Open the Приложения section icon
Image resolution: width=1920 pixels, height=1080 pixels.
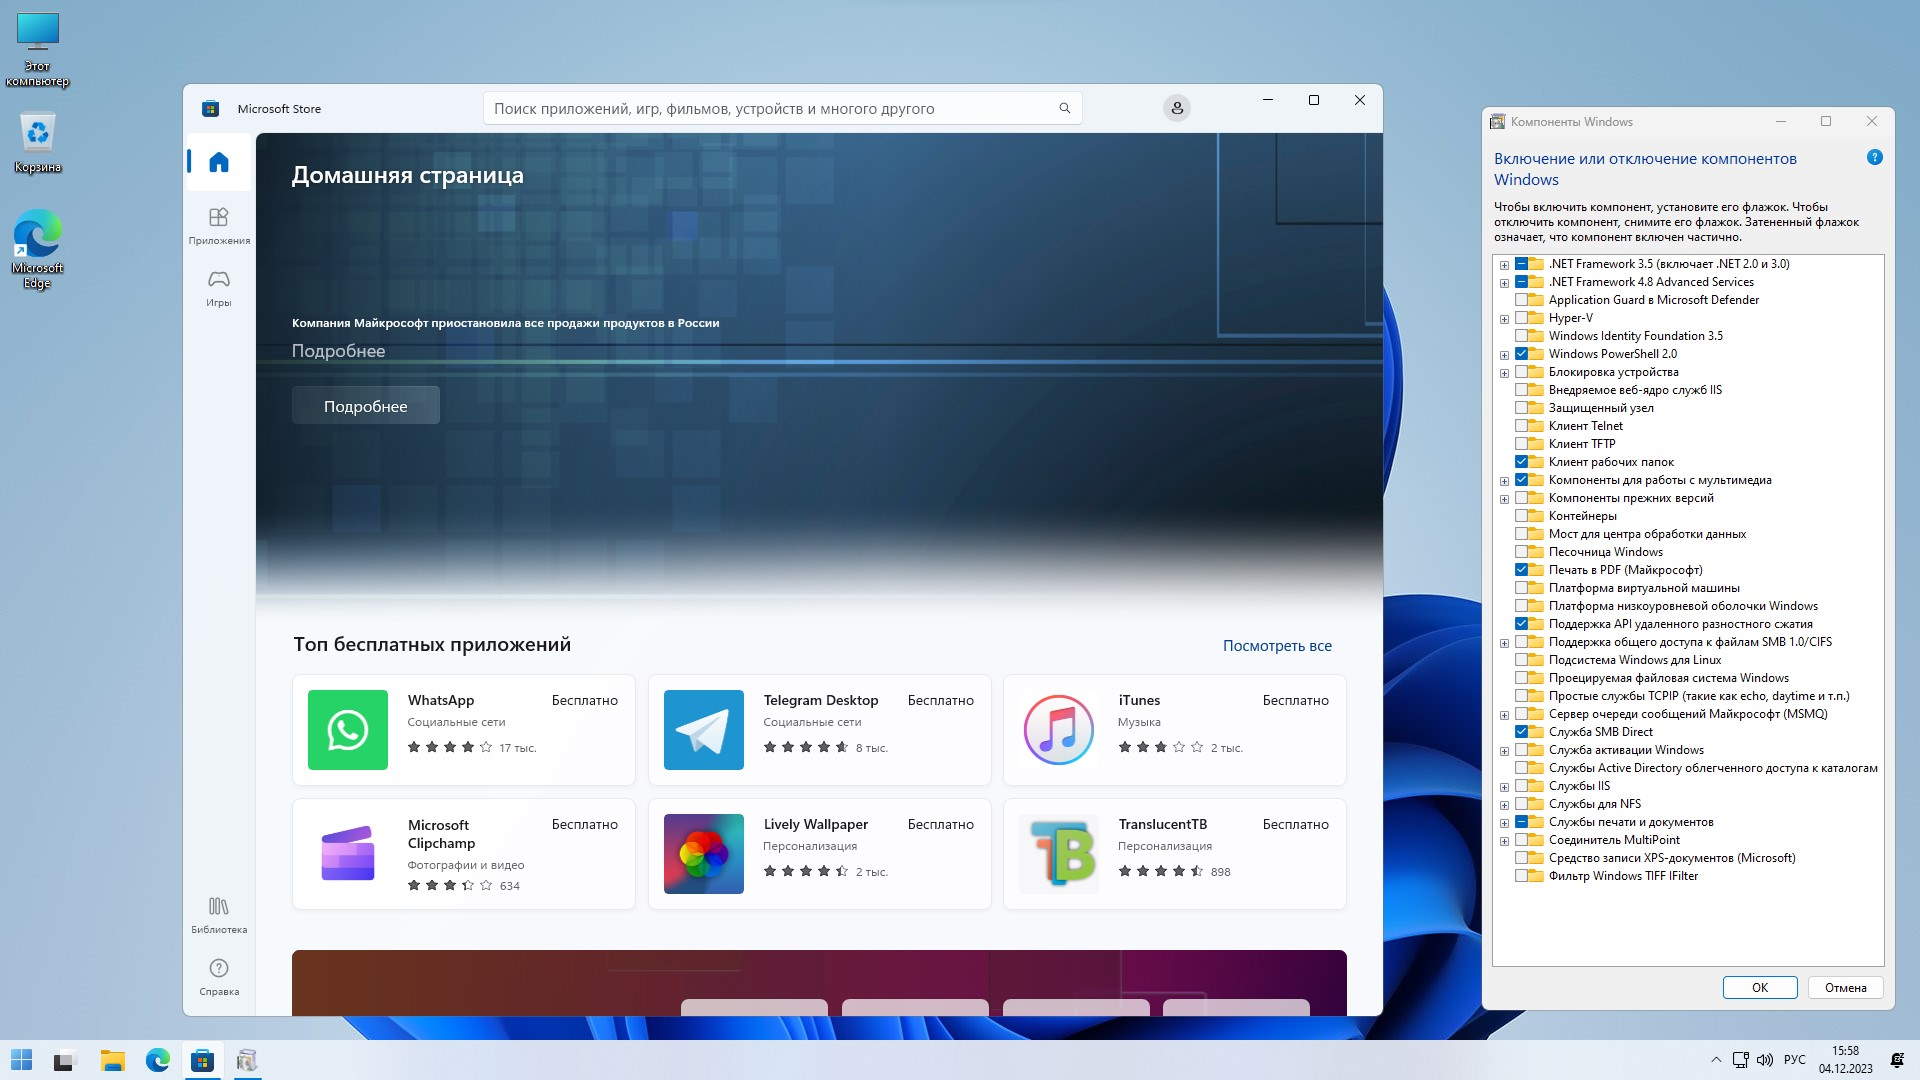coord(219,218)
